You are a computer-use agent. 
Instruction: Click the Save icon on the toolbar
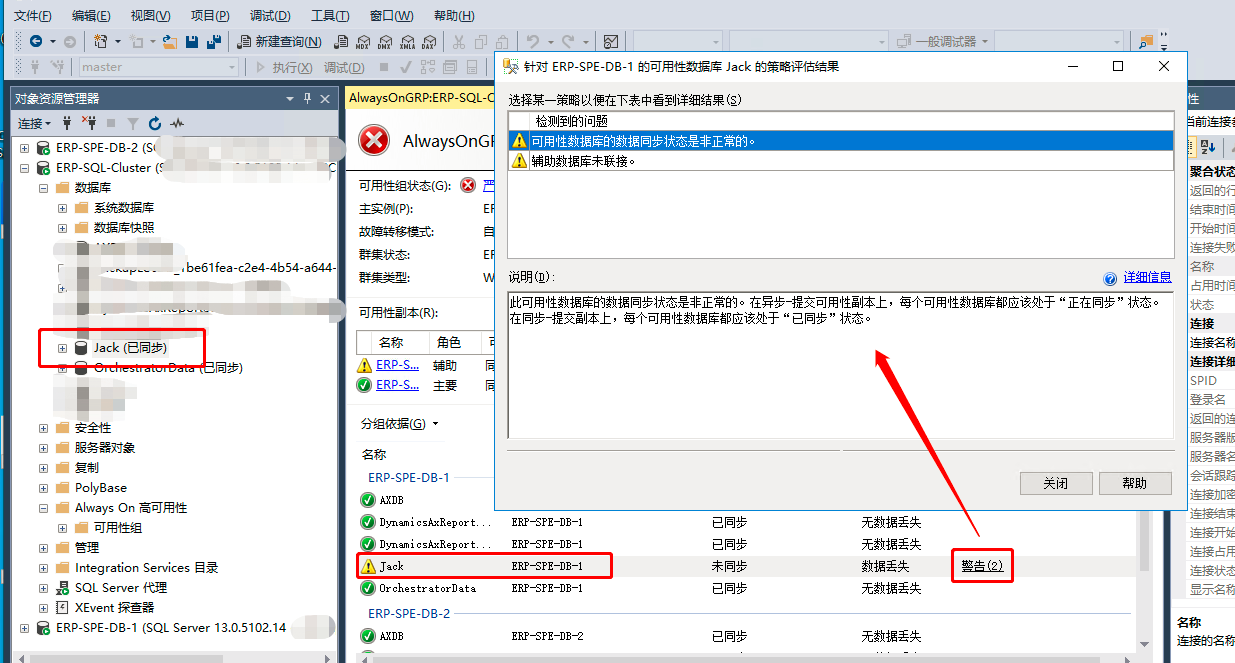tap(192, 41)
